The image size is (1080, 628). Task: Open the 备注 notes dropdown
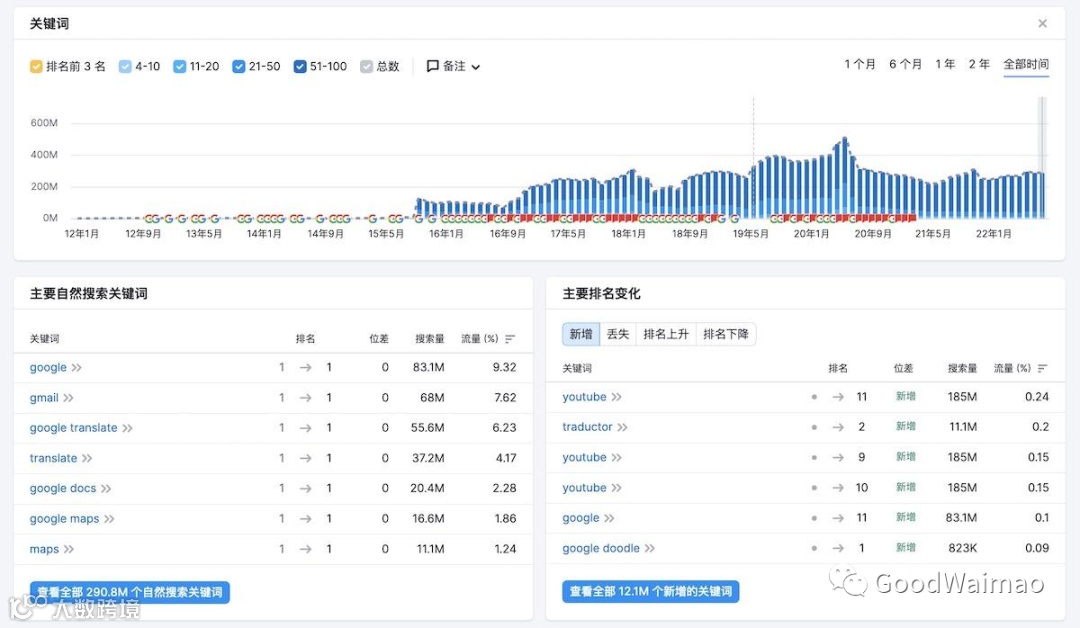click(x=453, y=66)
